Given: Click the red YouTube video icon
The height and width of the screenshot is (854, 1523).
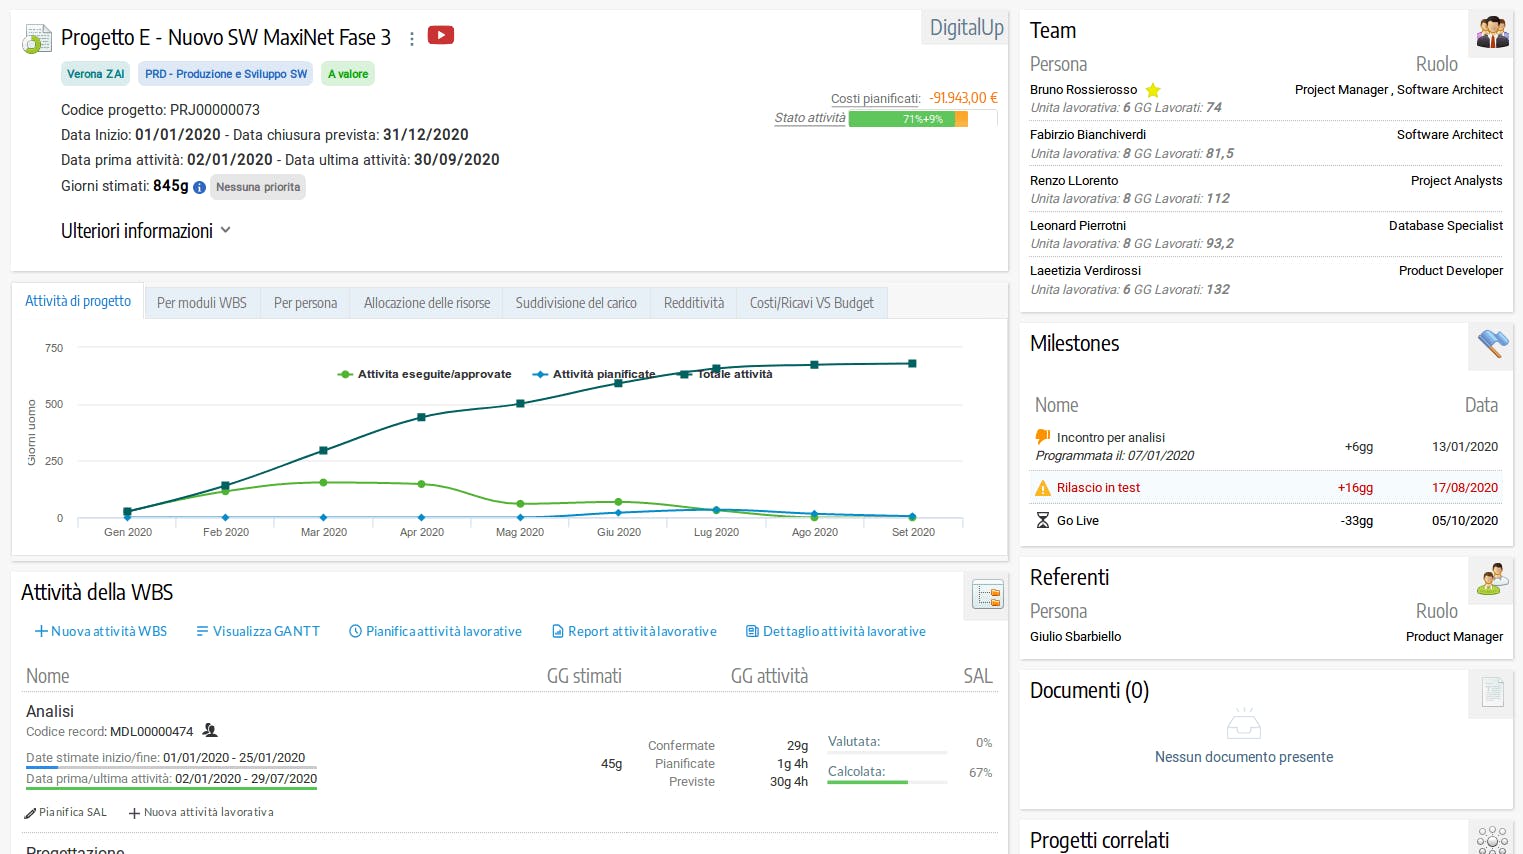Looking at the screenshot, I should coord(441,36).
